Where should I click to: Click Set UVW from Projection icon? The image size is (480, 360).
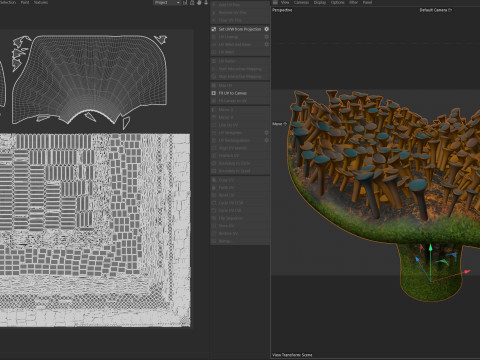pyautogui.click(x=214, y=29)
